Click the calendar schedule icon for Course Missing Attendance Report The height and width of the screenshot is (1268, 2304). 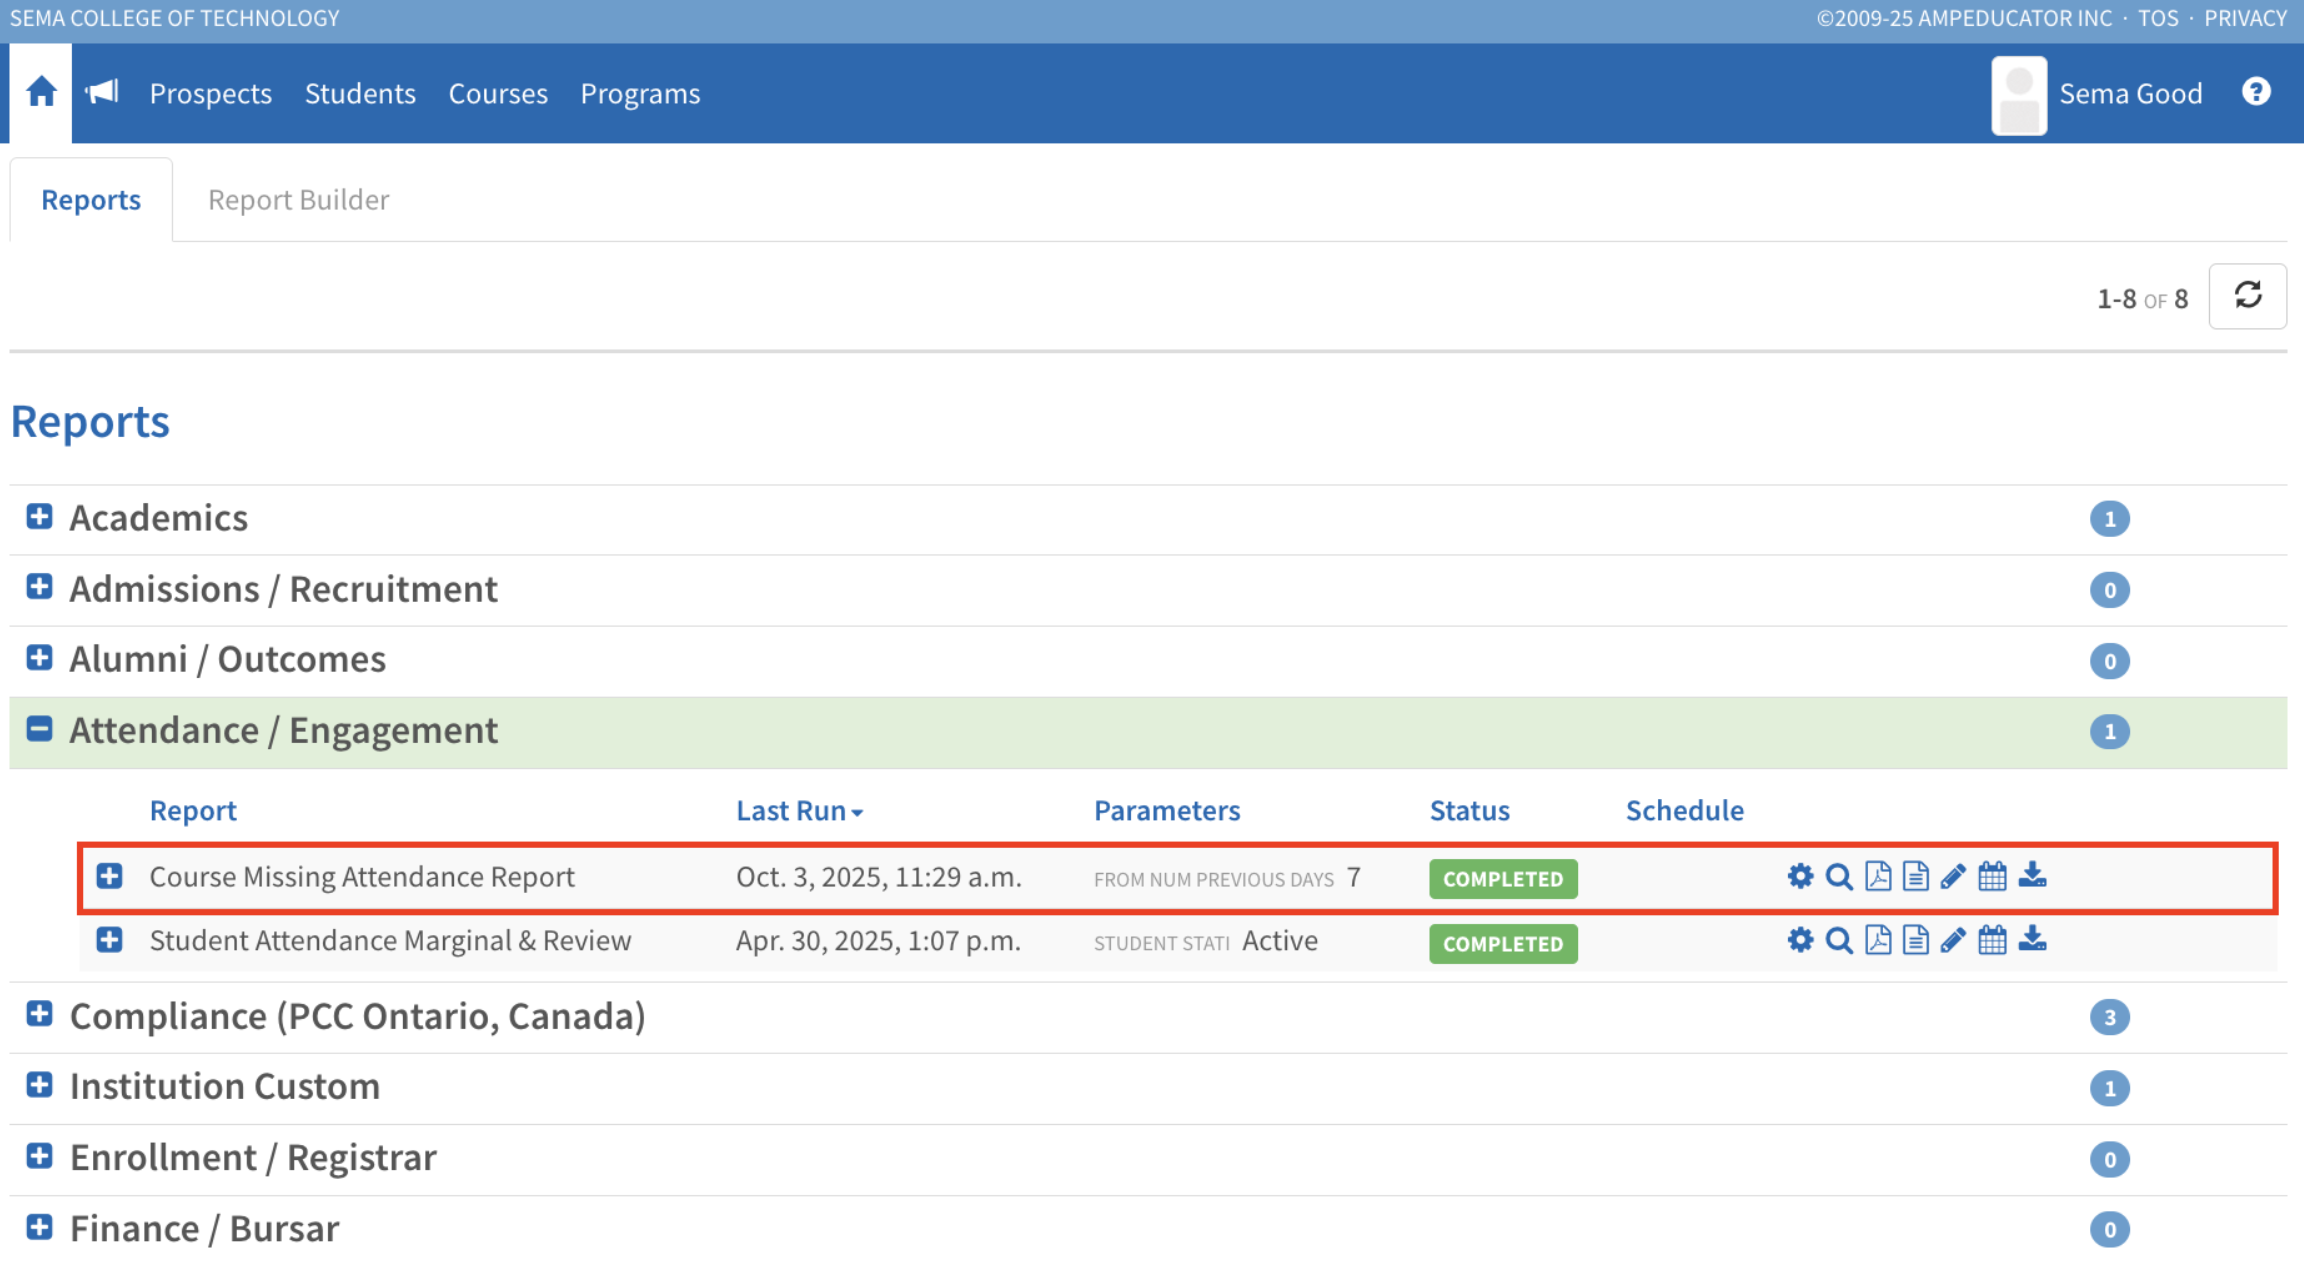tap(1992, 877)
